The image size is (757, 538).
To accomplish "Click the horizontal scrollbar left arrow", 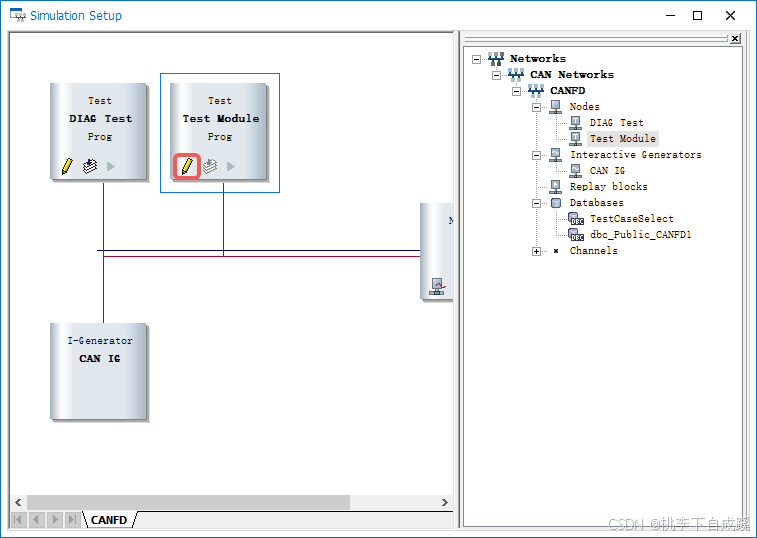I will coord(18,502).
